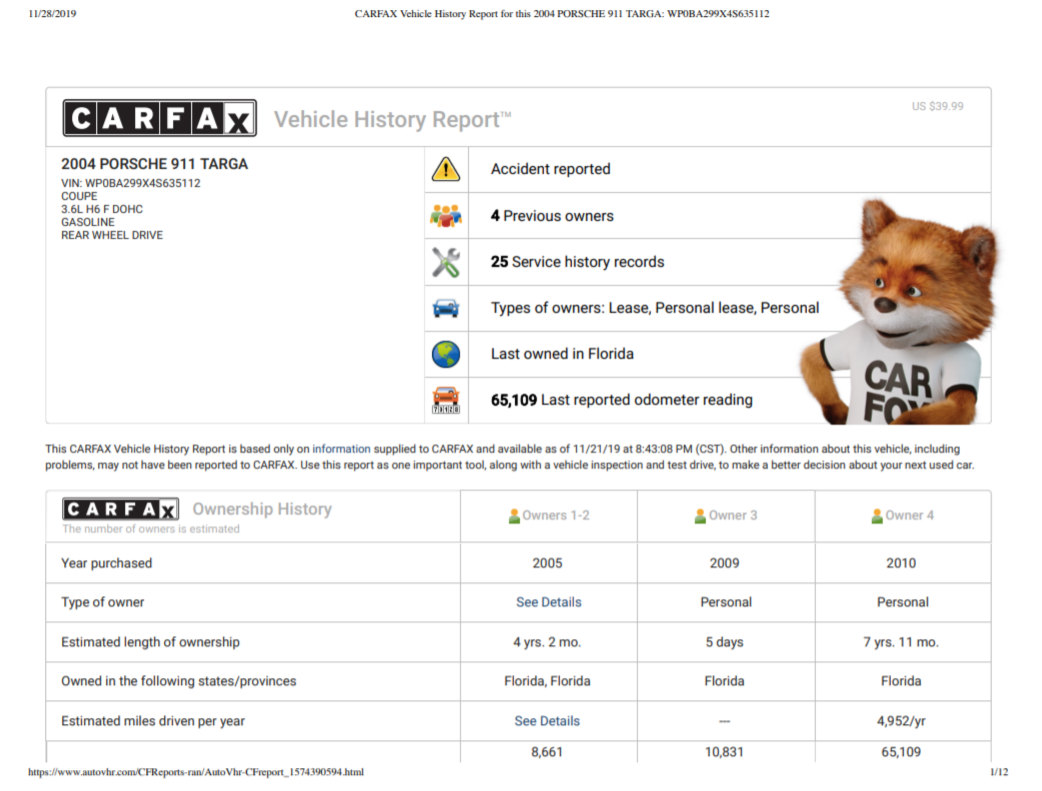Click the year purchased value 2005

(x=548, y=563)
